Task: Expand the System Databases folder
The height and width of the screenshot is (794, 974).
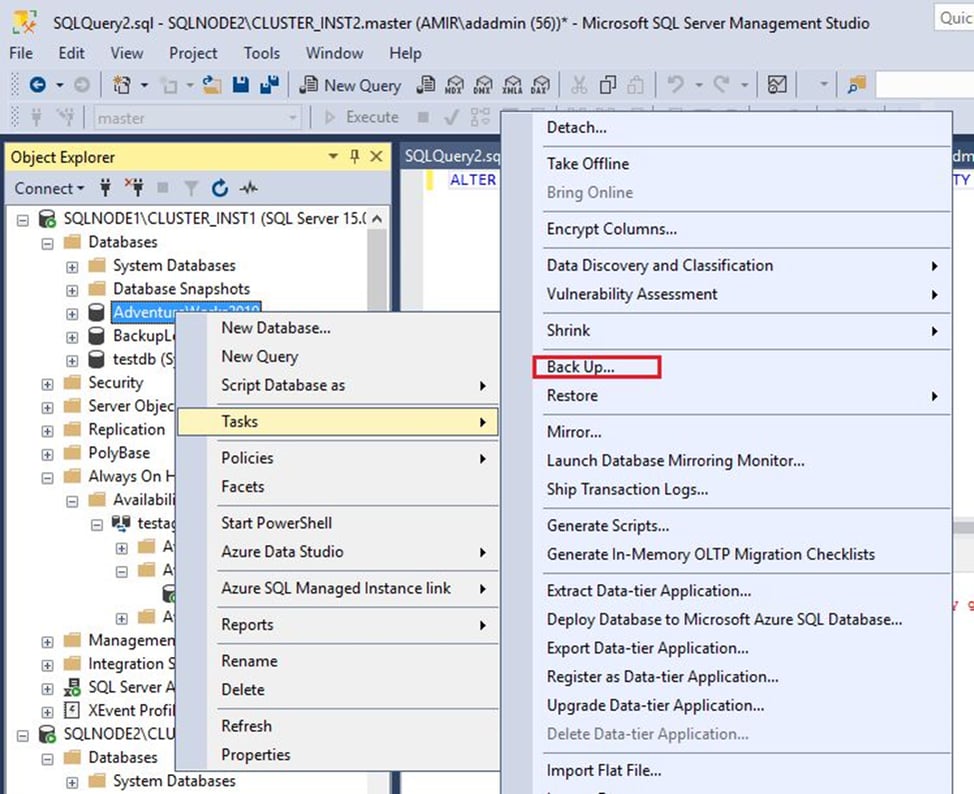Action: [x=70, y=265]
